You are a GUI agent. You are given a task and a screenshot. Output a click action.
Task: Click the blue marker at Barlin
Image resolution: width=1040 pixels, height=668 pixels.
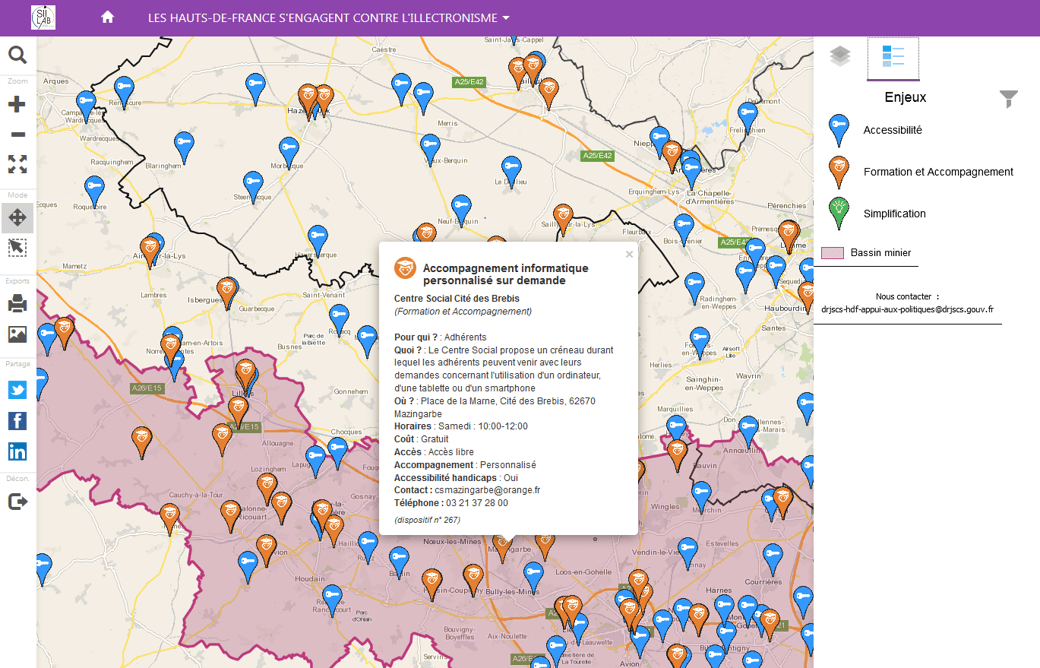pos(399,561)
